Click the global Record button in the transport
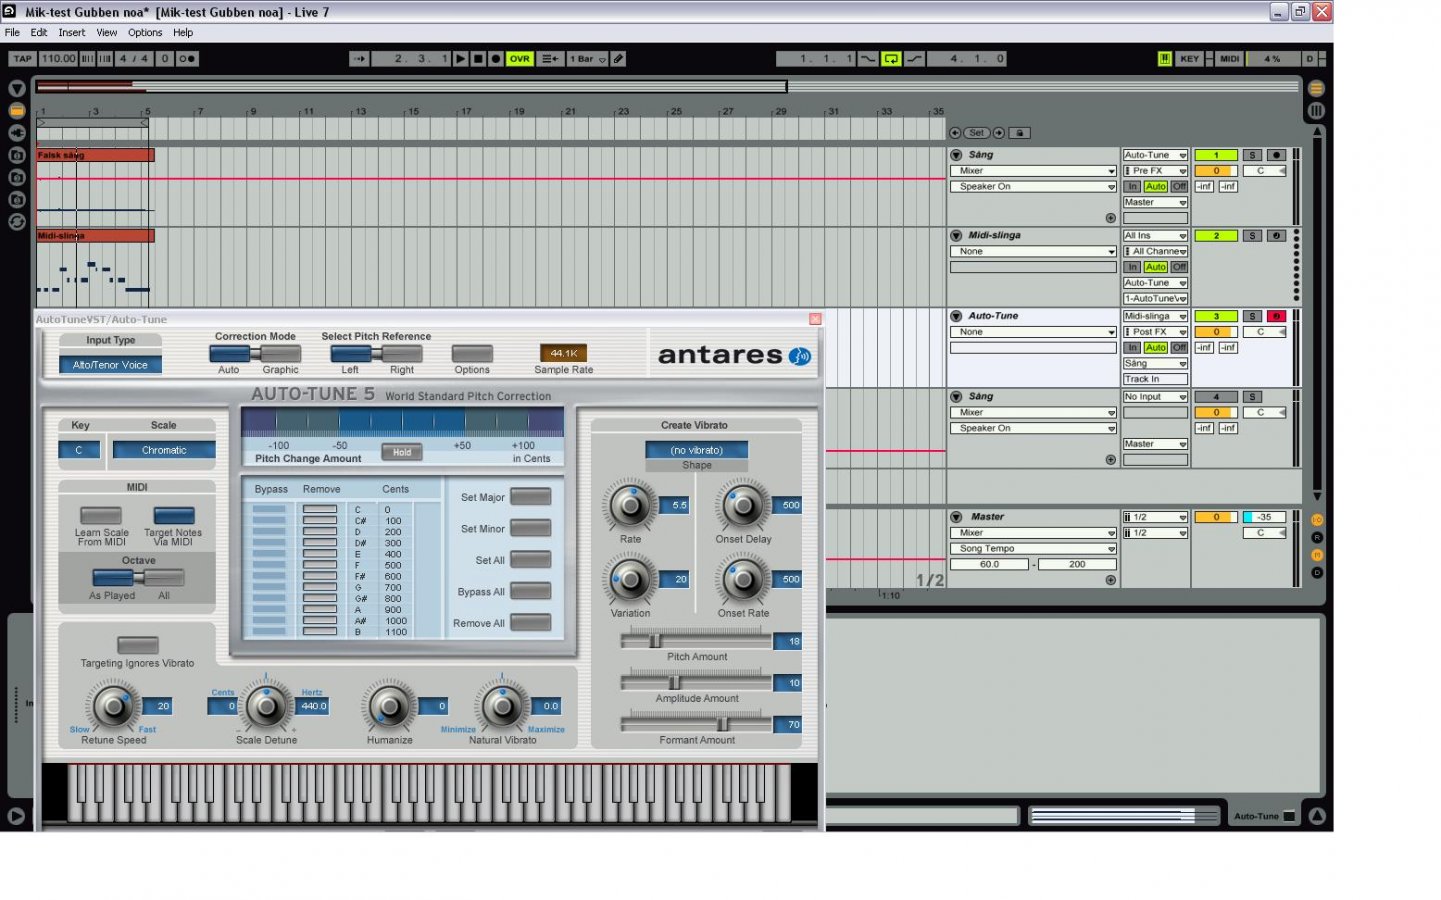The width and height of the screenshot is (1441, 900). point(495,59)
